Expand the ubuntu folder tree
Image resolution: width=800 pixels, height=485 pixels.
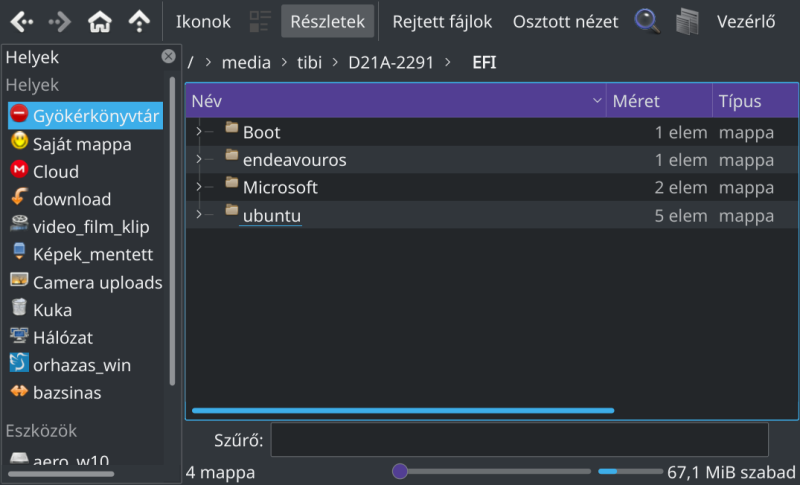(199, 214)
